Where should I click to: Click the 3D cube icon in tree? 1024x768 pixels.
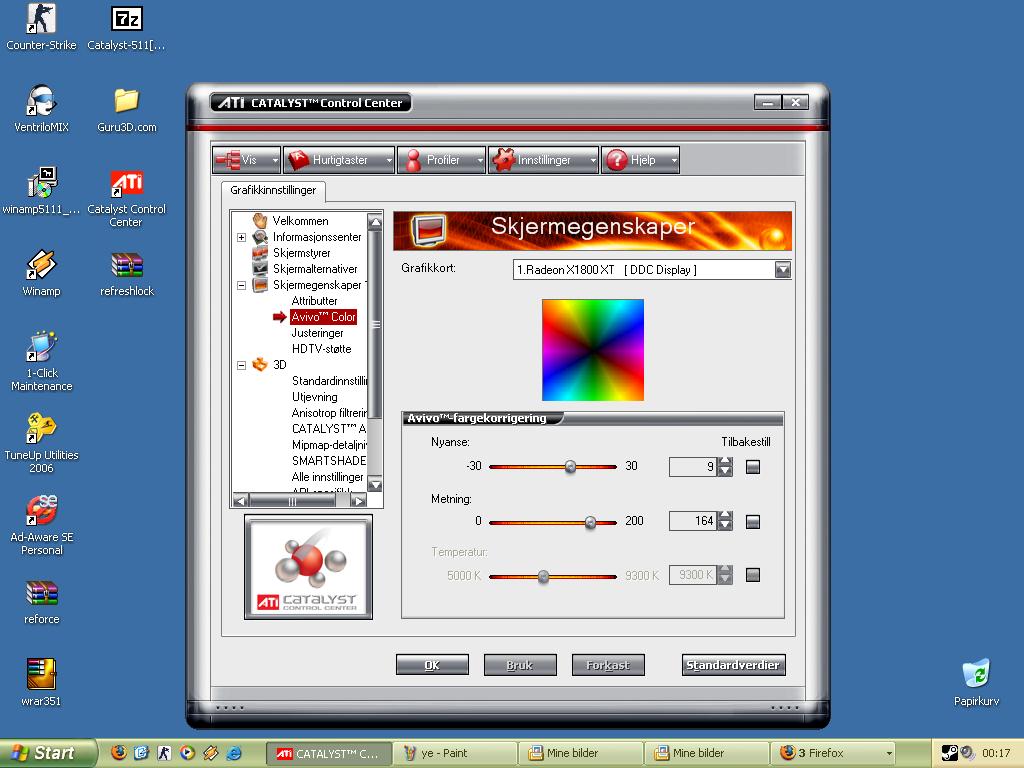(260, 364)
